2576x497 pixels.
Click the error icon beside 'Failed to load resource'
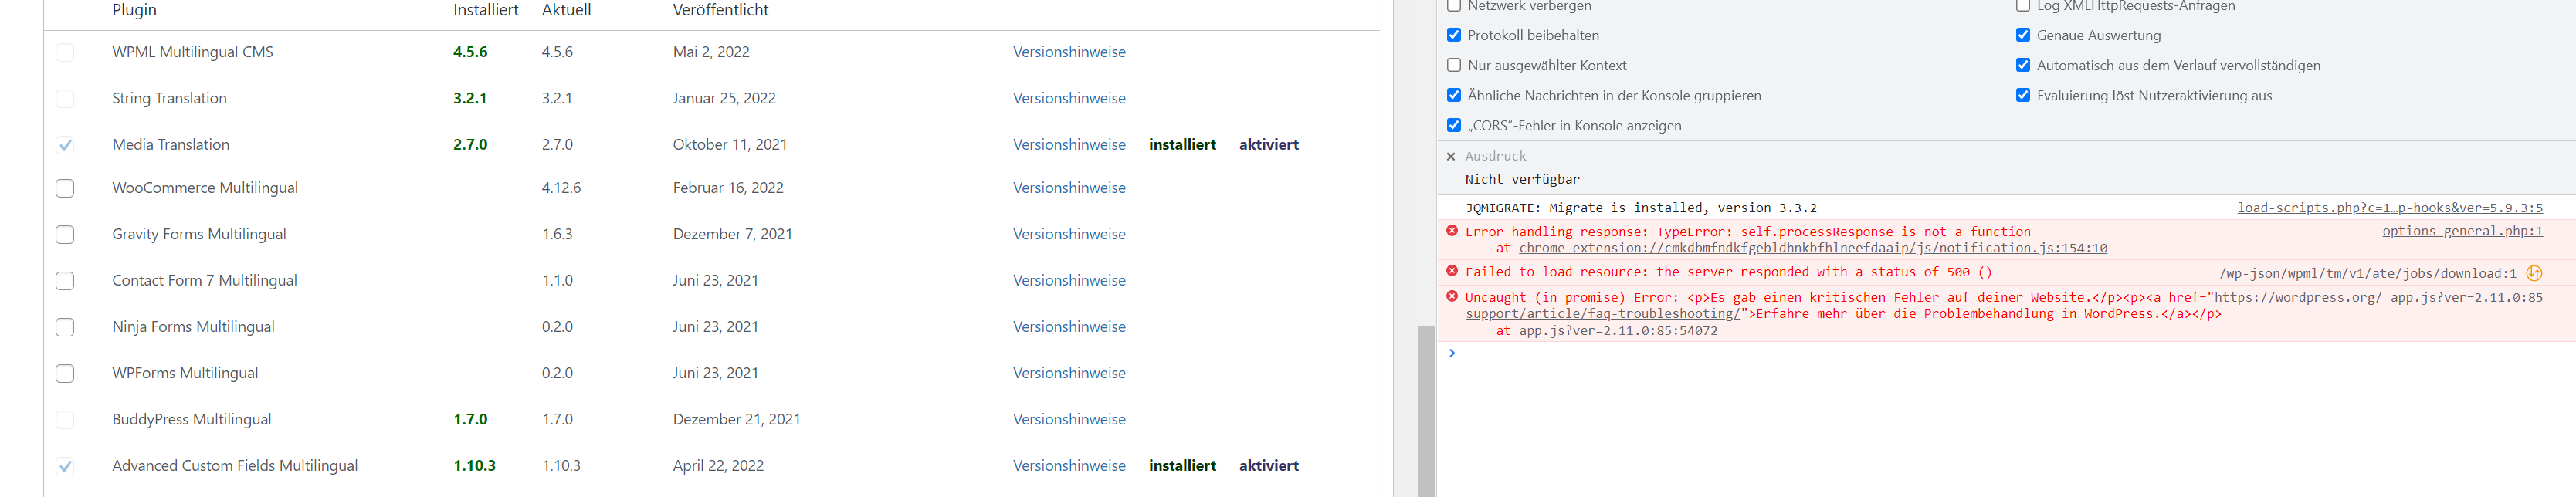pyautogui.click(x=1452, y=271)
